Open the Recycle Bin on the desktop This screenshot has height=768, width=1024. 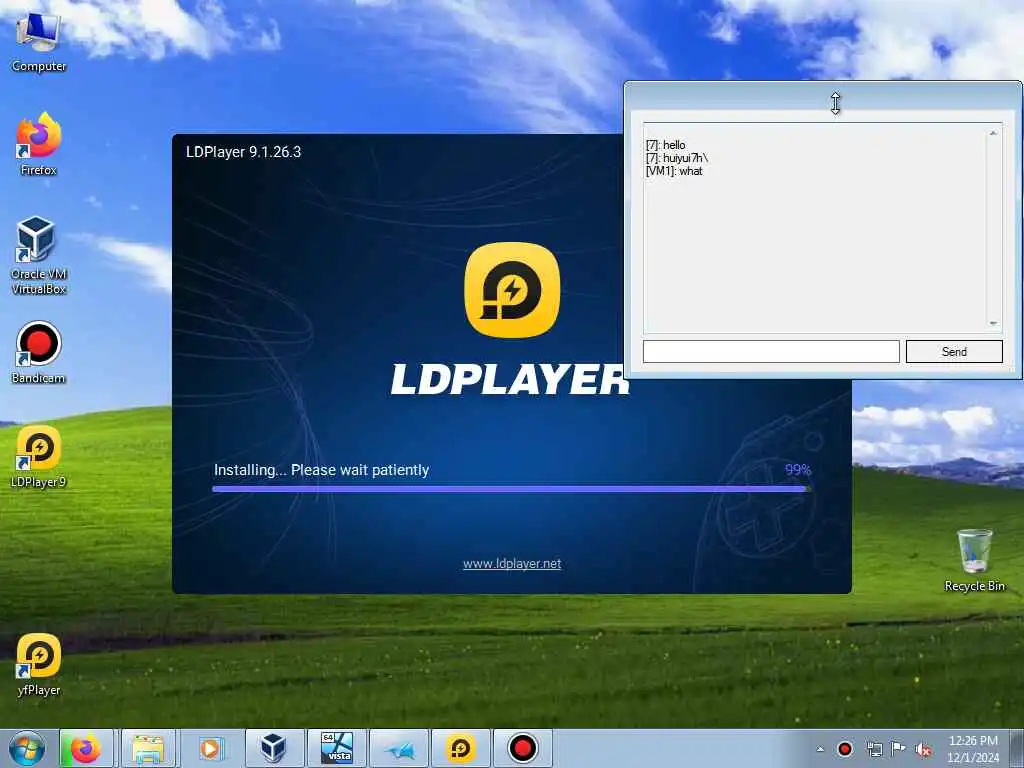click(974, 560)
